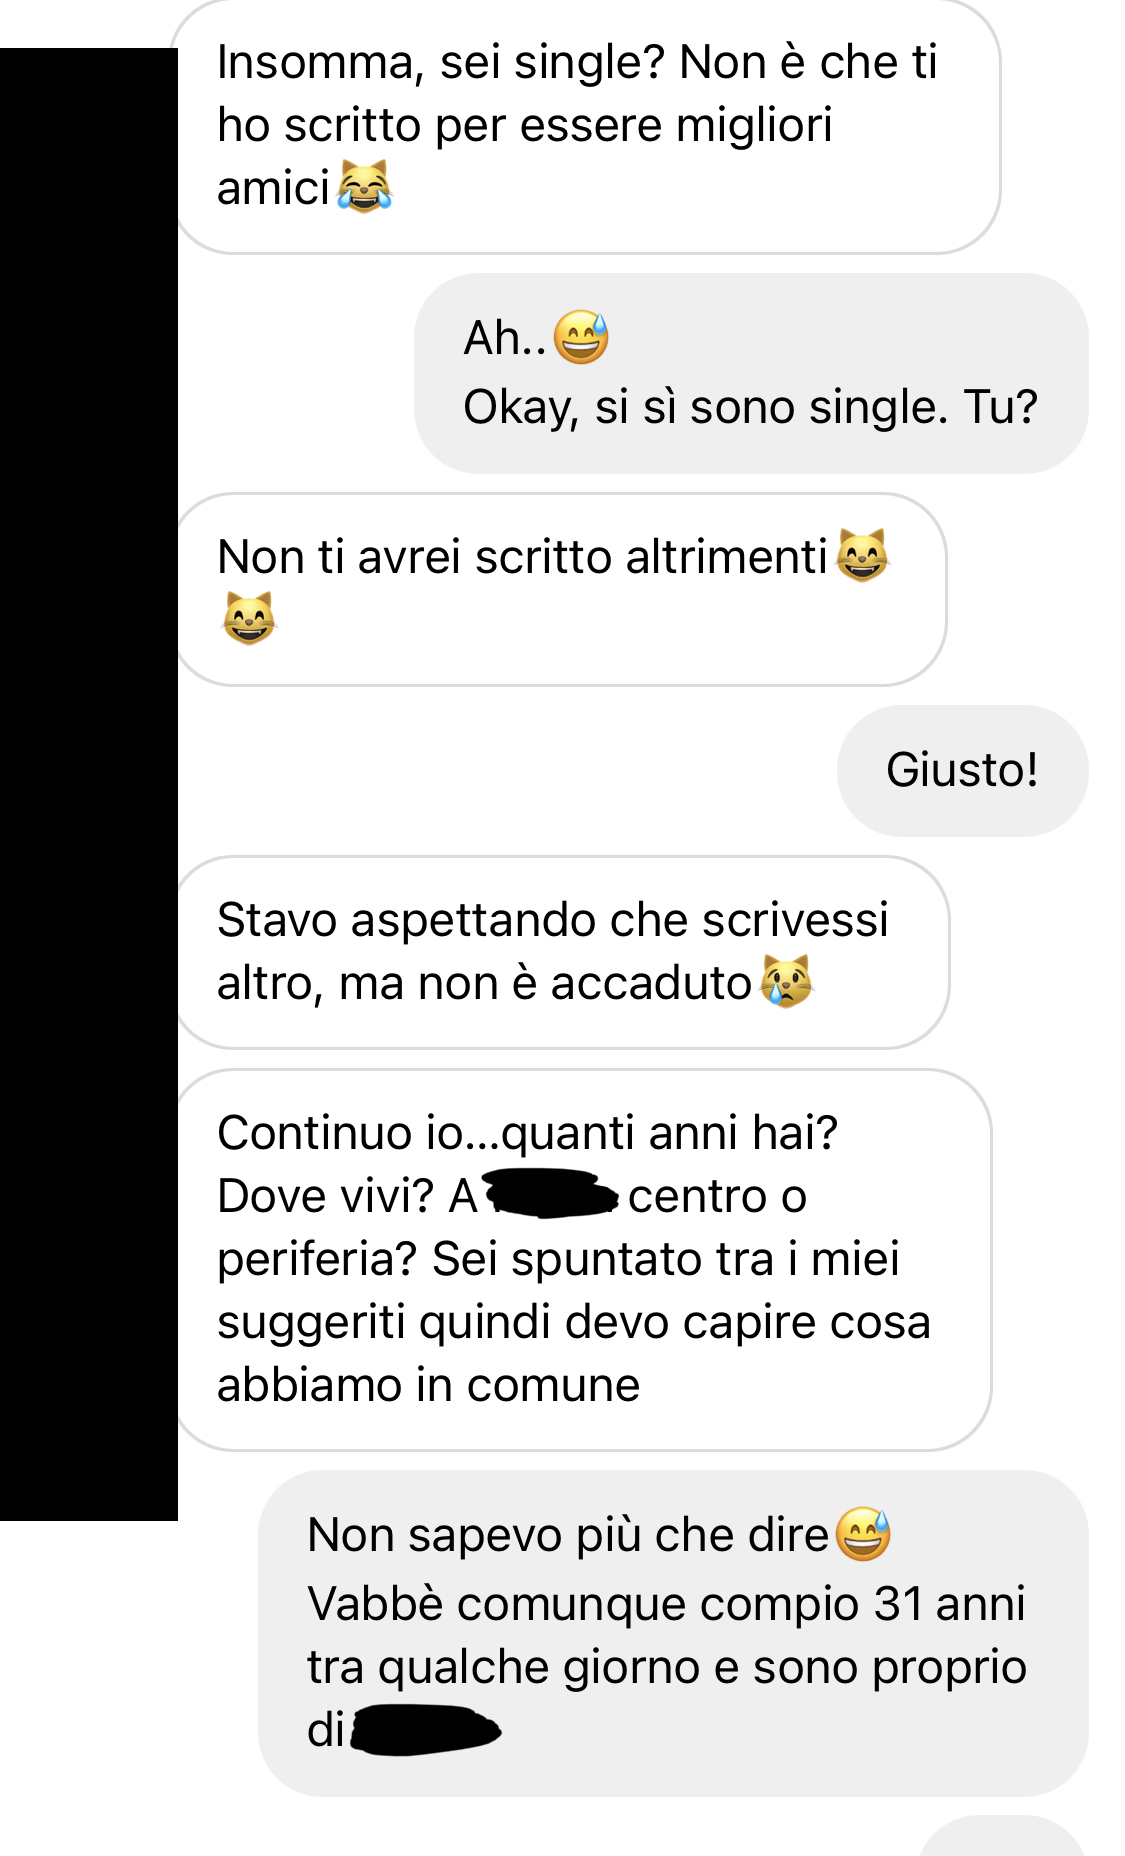Screen dimensions: 1125x1856
Task: Tap the partially visible bubble at the bottom right
Action: 1003,1836
